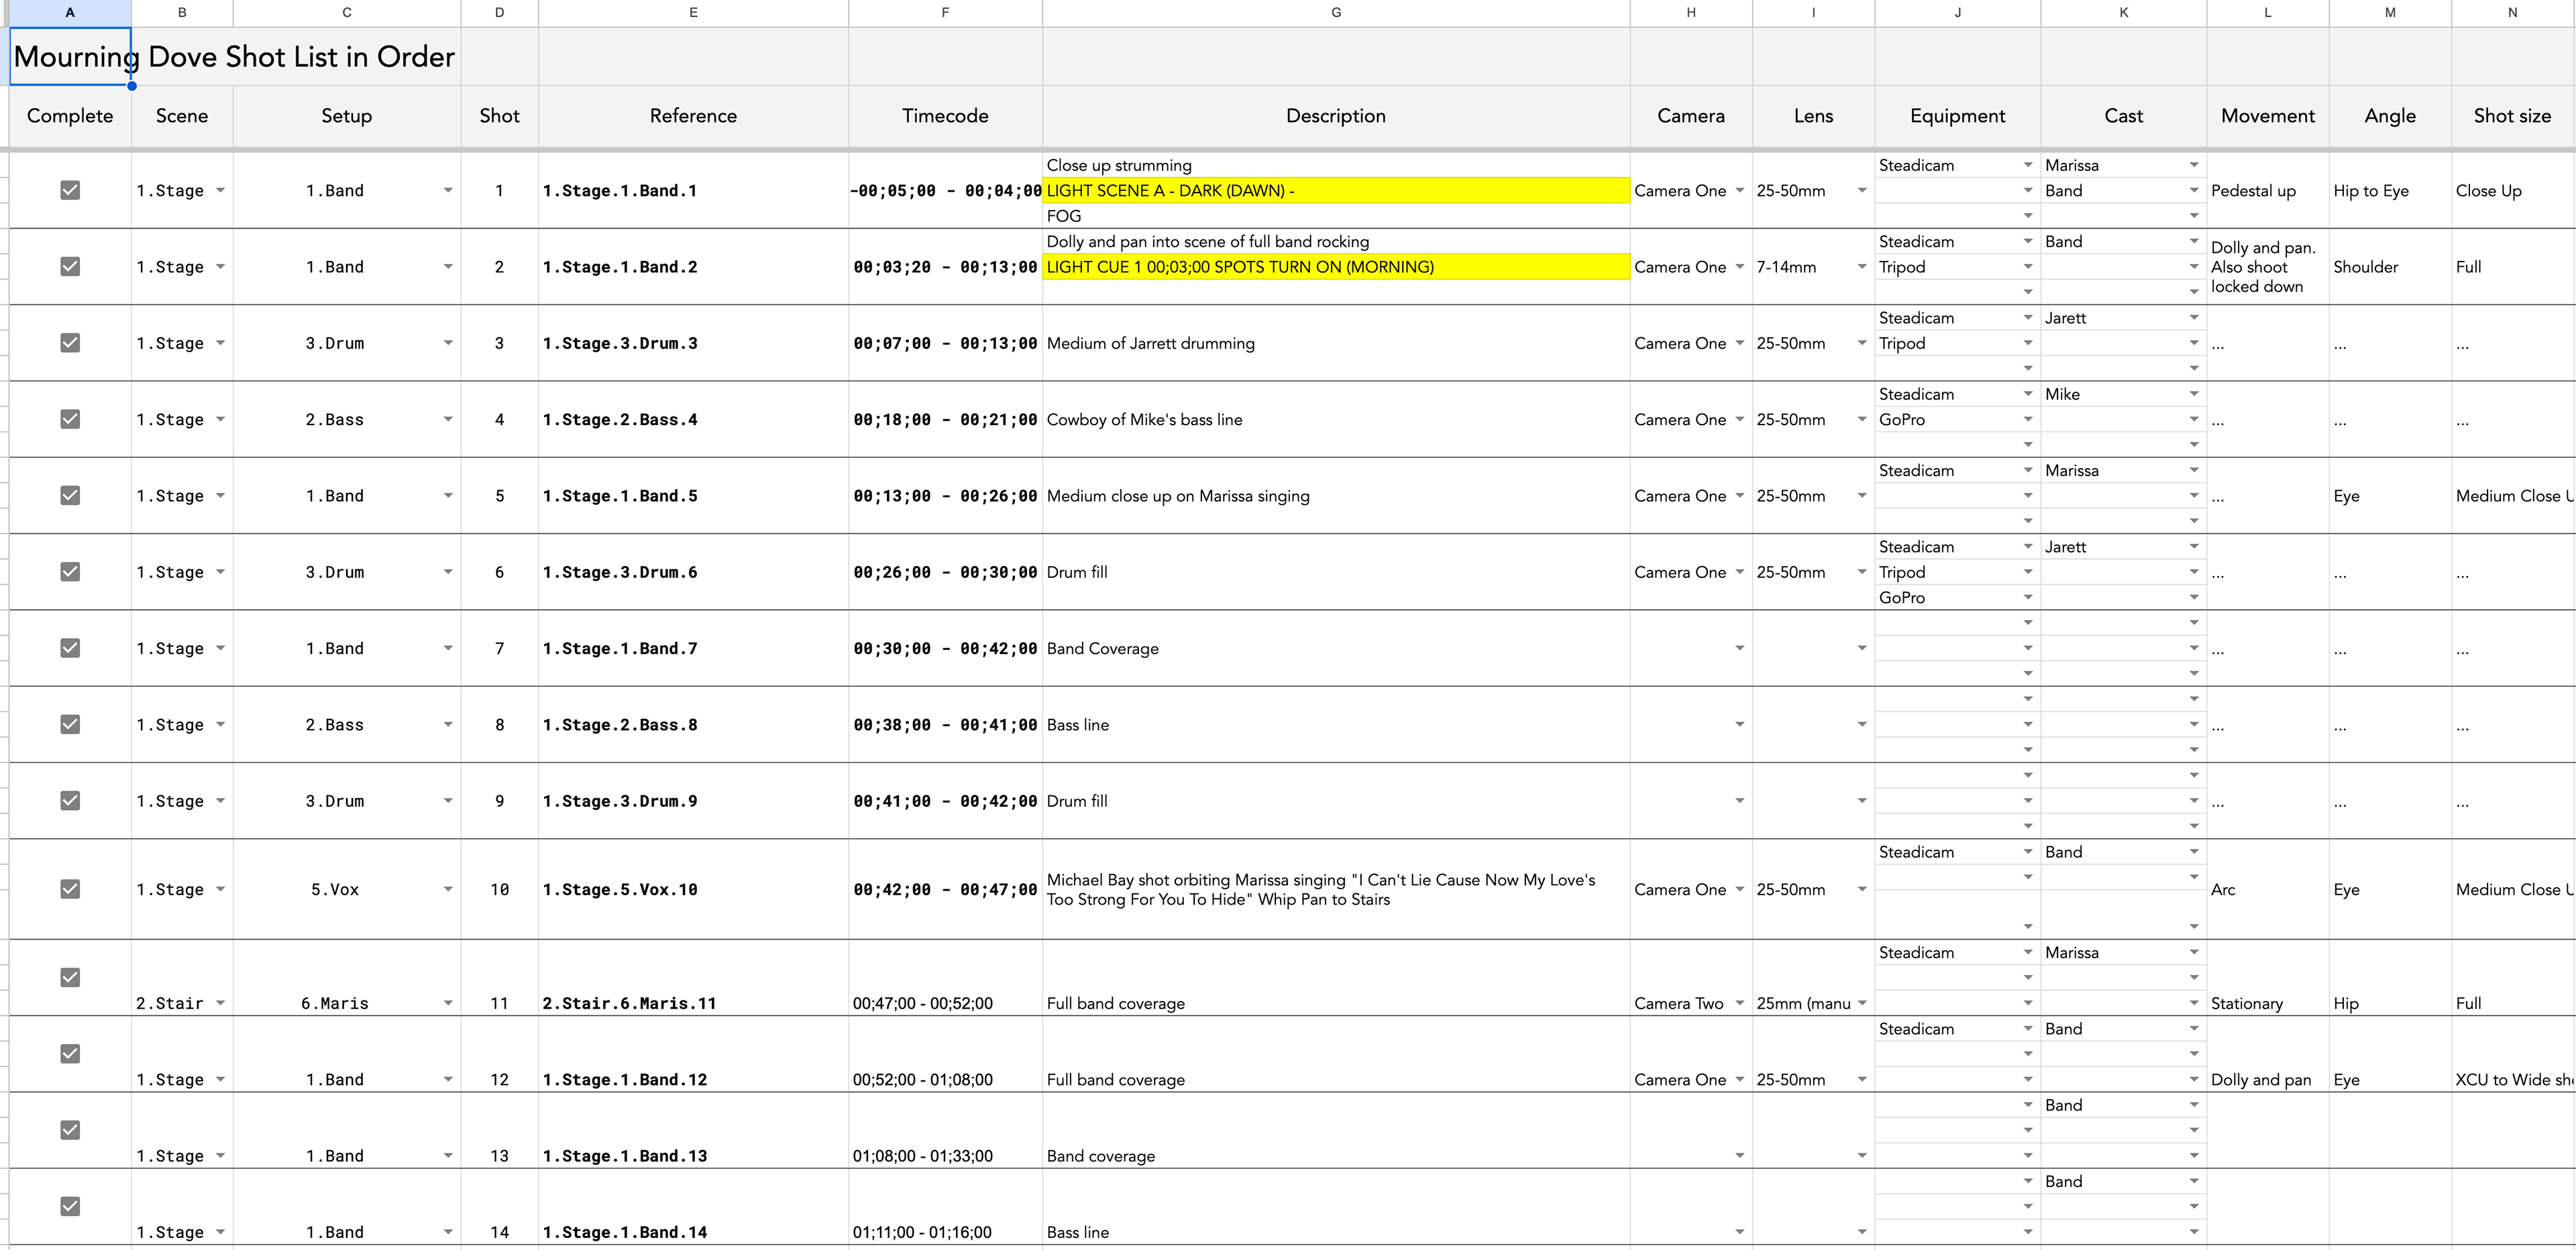
Task: Click the Complete column heading cell
Action: (70, 116)
